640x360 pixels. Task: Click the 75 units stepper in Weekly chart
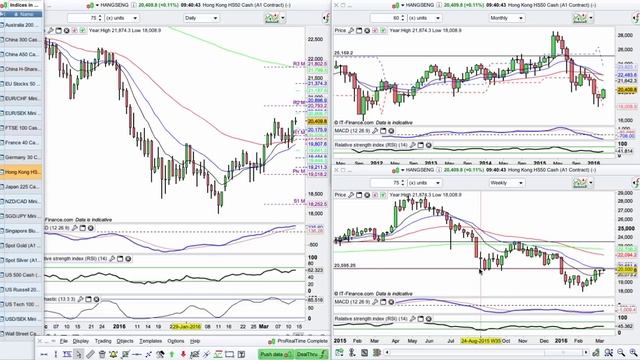pos(402,183)
